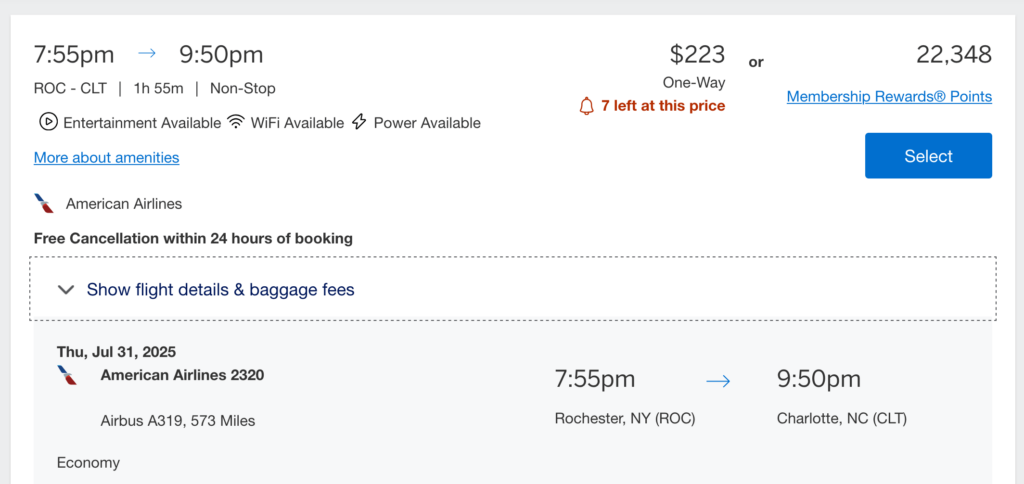
Task: Click the red price alert bell icon
Action: [x=587, y=106]
